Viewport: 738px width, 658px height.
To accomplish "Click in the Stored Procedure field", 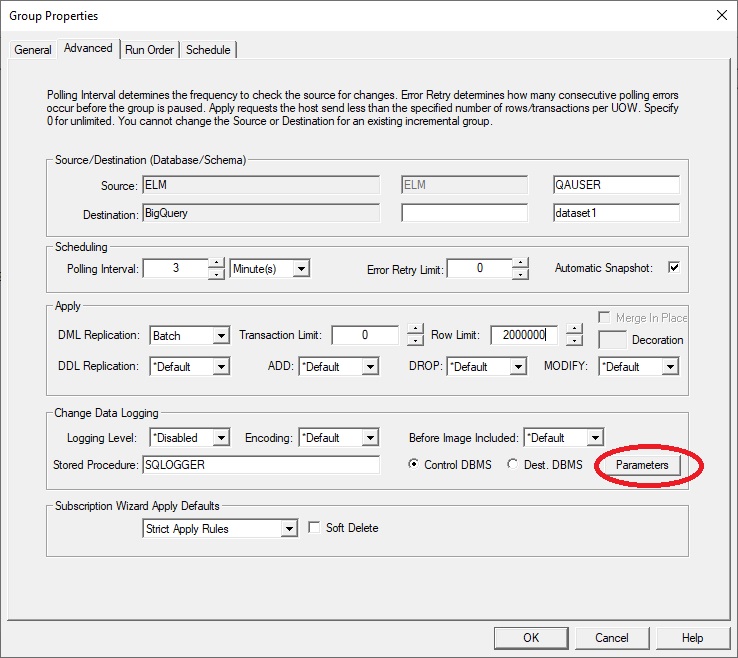I will [x=262, y=465].
